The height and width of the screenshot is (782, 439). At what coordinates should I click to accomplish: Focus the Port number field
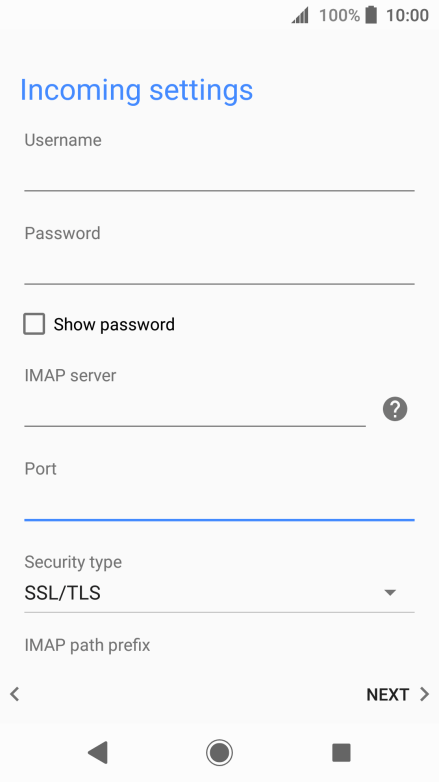[219, 502]
